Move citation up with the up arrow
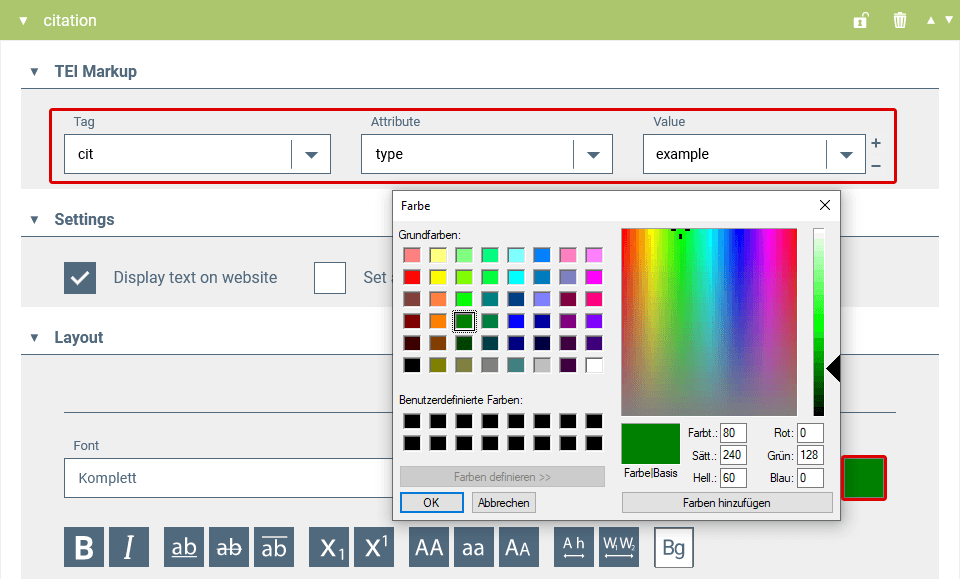The image size is (960, 579). point(930,20)
